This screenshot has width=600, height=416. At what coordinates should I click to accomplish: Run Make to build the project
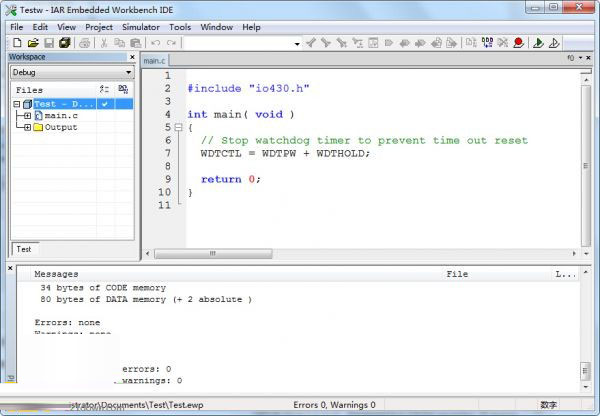coord(487,43)
